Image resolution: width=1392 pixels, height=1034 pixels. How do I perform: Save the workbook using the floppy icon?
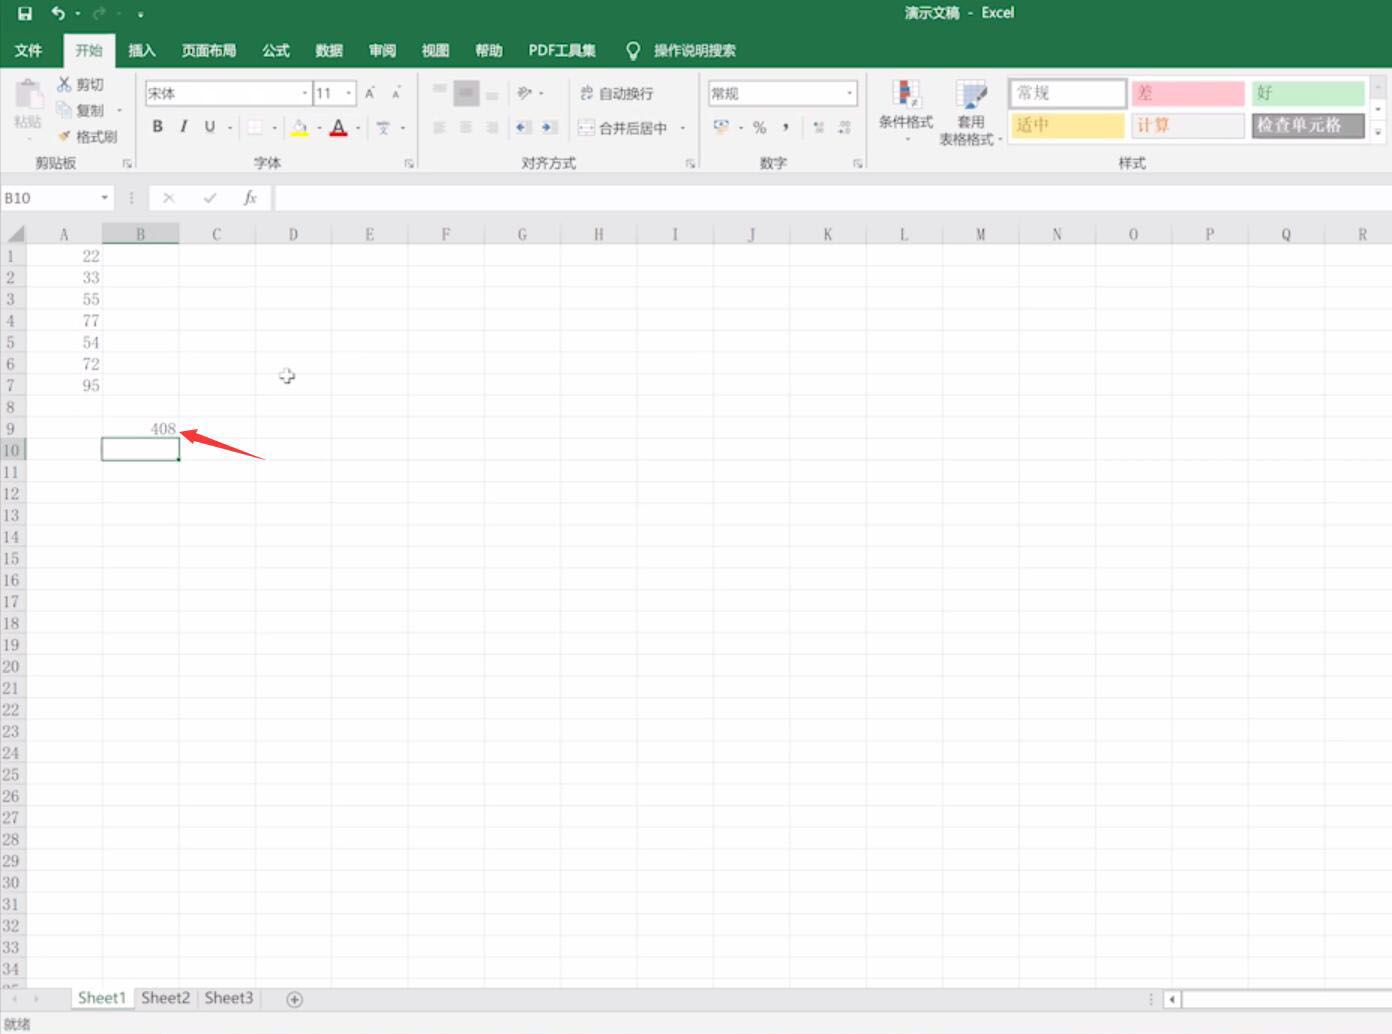(25, 13)
